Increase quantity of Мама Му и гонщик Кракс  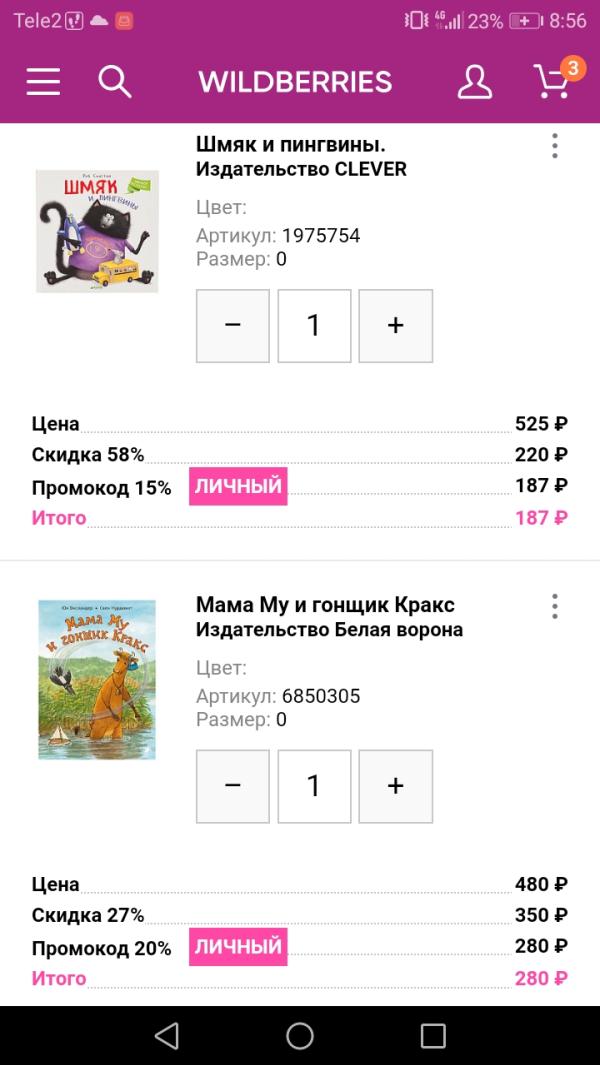pyautogui.click(x=395, y=786)
